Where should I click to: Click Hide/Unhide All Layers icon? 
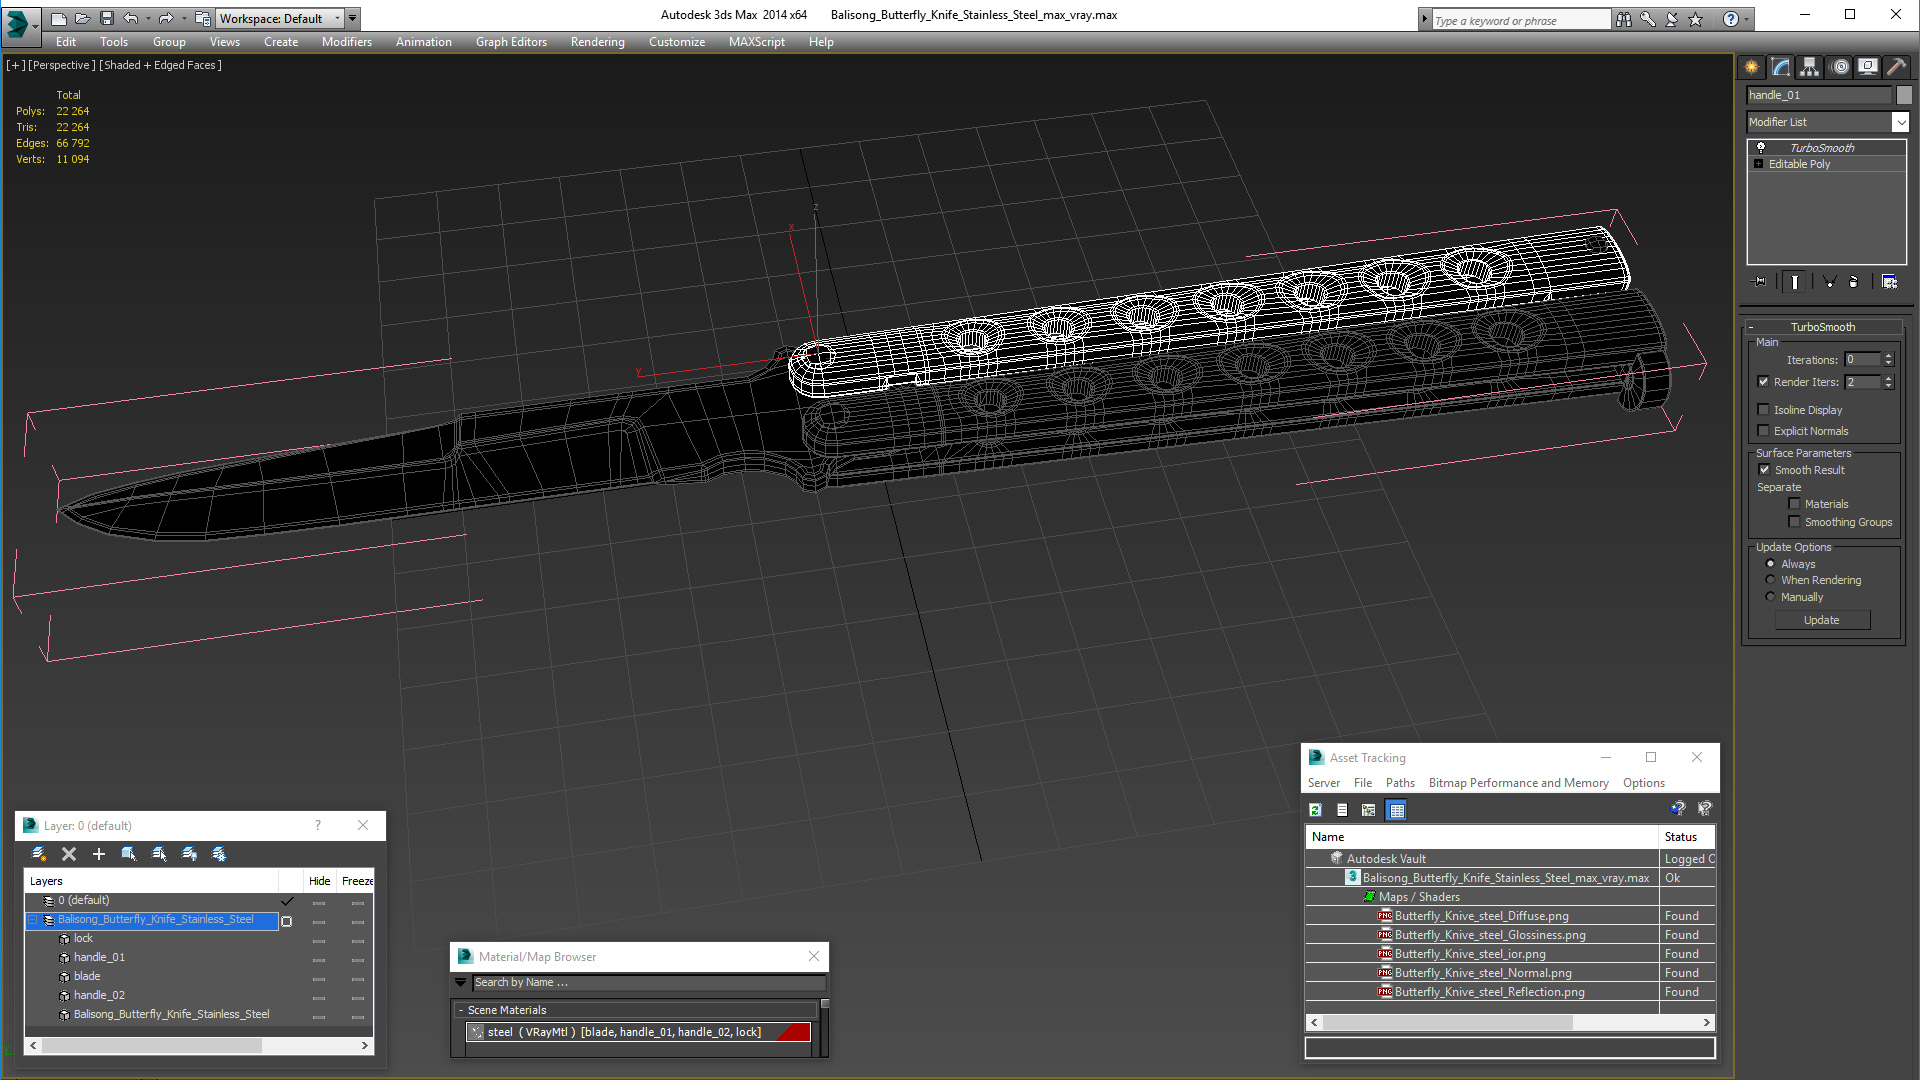coord(189,854)
